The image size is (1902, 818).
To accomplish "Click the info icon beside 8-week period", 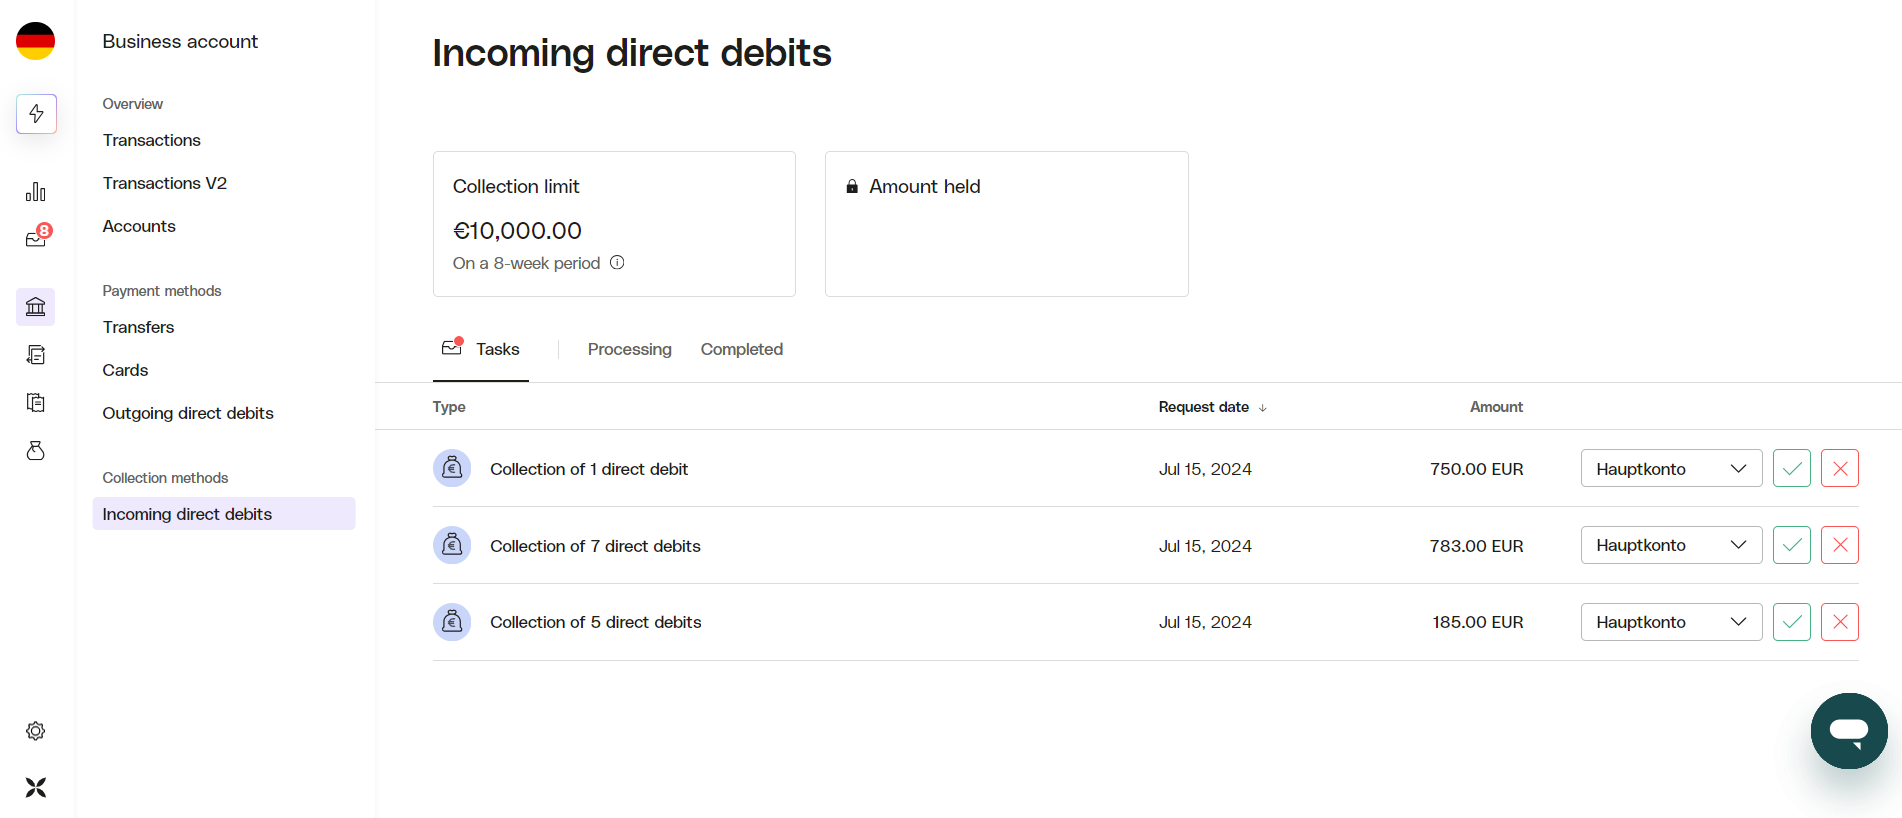I will coord(617,263).
